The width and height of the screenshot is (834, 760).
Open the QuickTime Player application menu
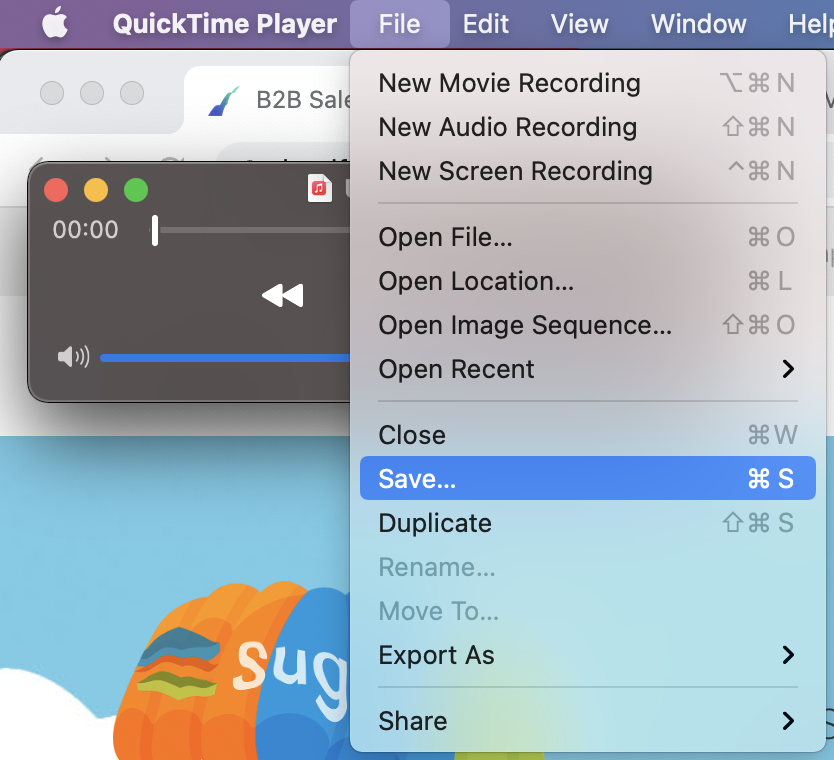pos(224,24)
